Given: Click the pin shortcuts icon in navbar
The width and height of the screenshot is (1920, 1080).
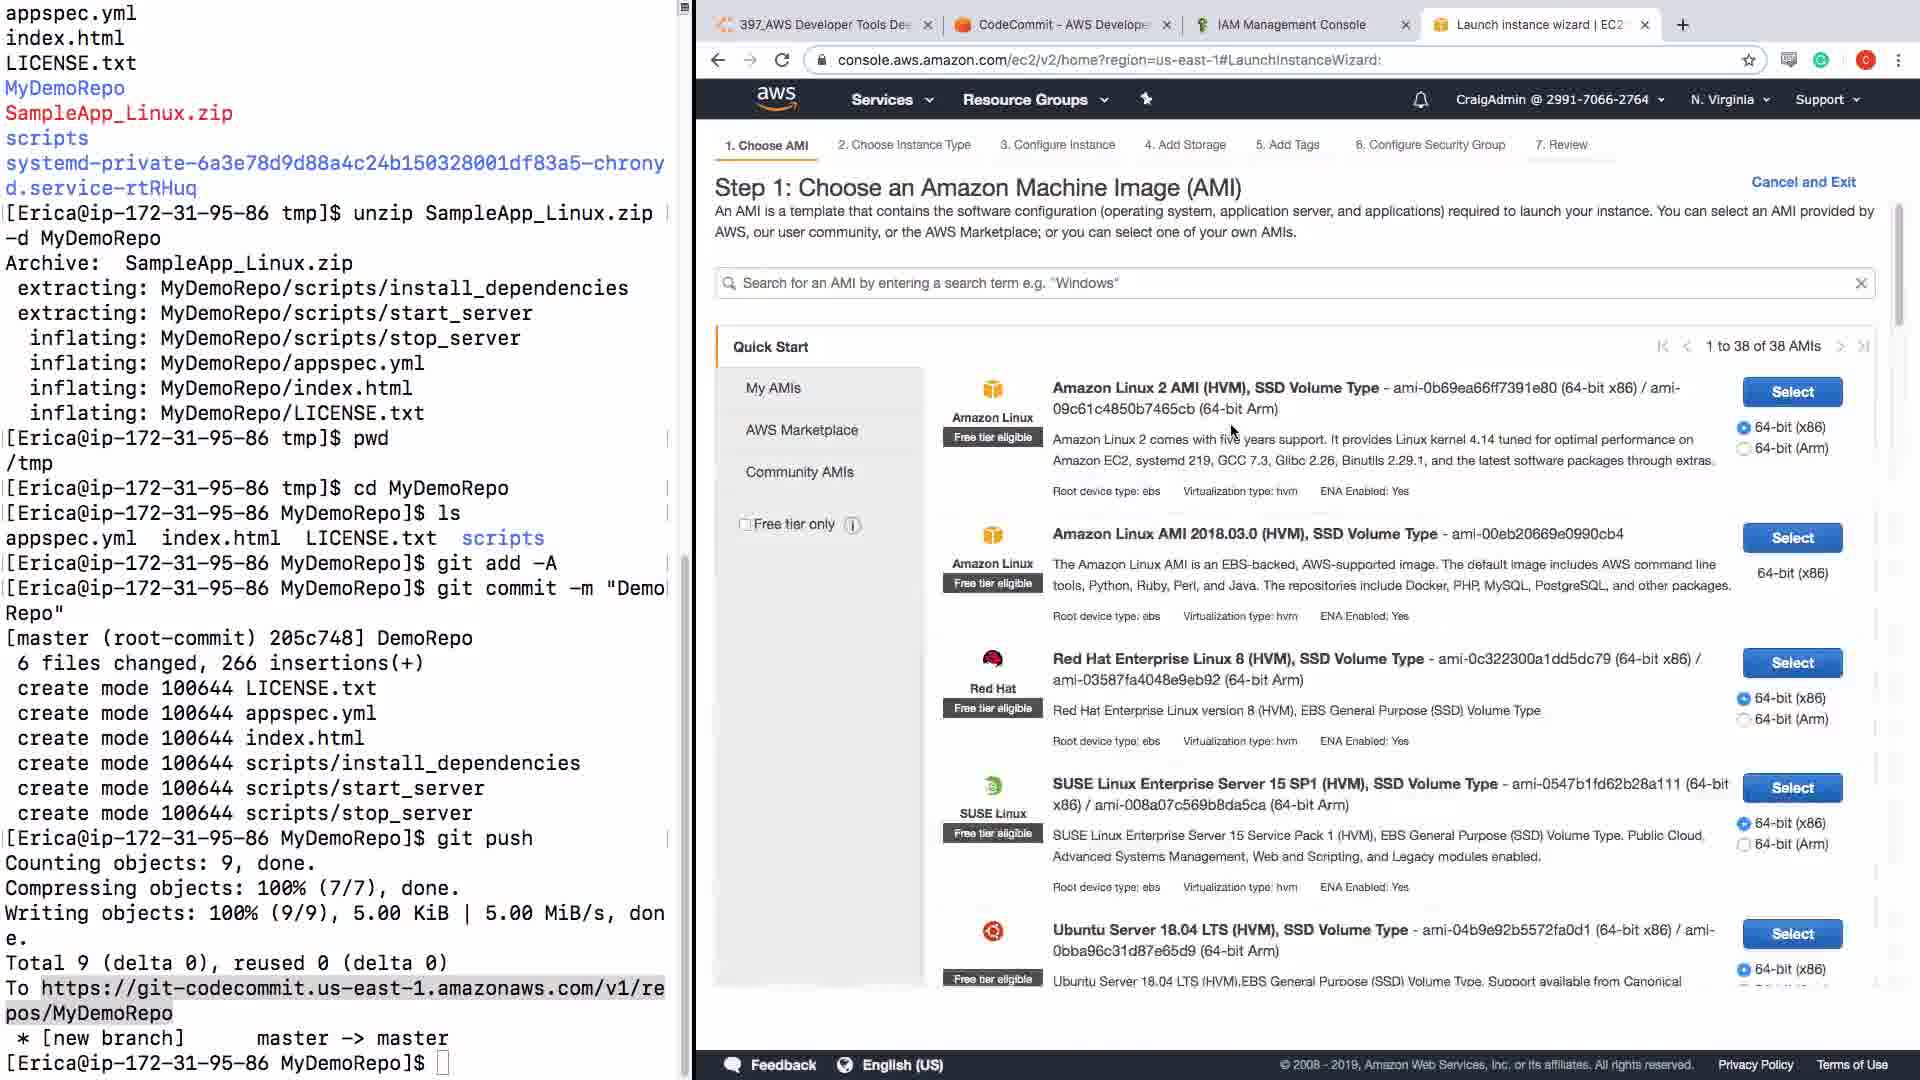Looking at the screenshot, I should pyautogui.click(x=1146, y=99).
